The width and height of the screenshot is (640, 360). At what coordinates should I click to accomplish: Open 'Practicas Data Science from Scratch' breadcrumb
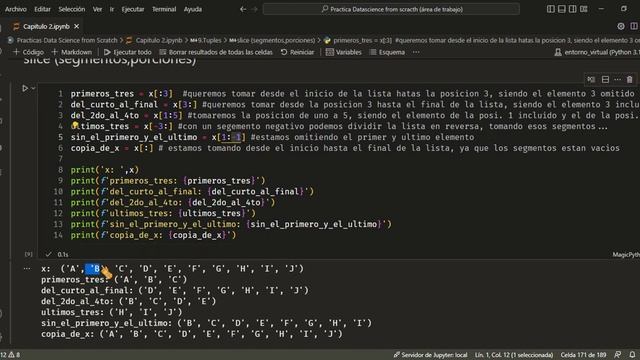click(x=67, y=40)
